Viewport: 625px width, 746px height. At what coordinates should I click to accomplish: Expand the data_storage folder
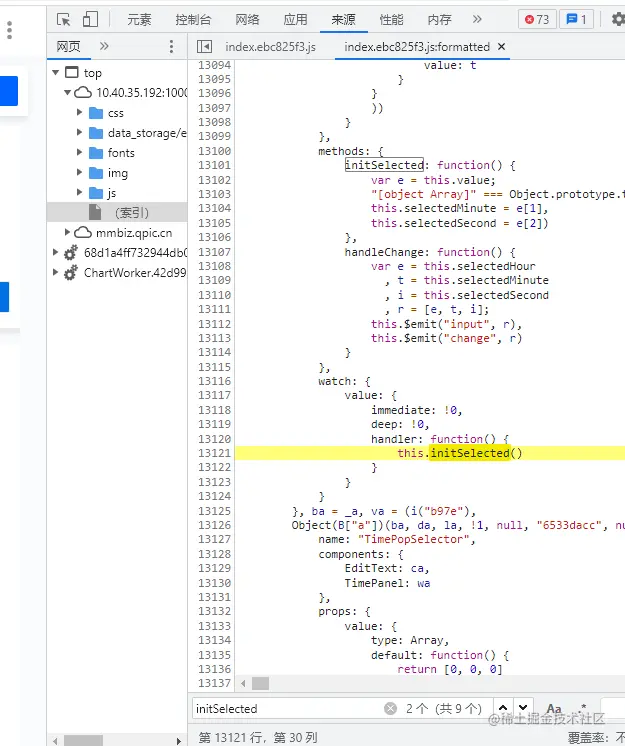click(79, 132)
